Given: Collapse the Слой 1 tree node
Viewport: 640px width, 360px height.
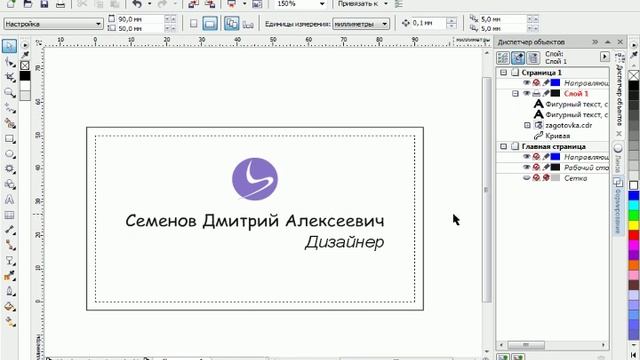Looking at the screenshot, I should coord(515,93).
